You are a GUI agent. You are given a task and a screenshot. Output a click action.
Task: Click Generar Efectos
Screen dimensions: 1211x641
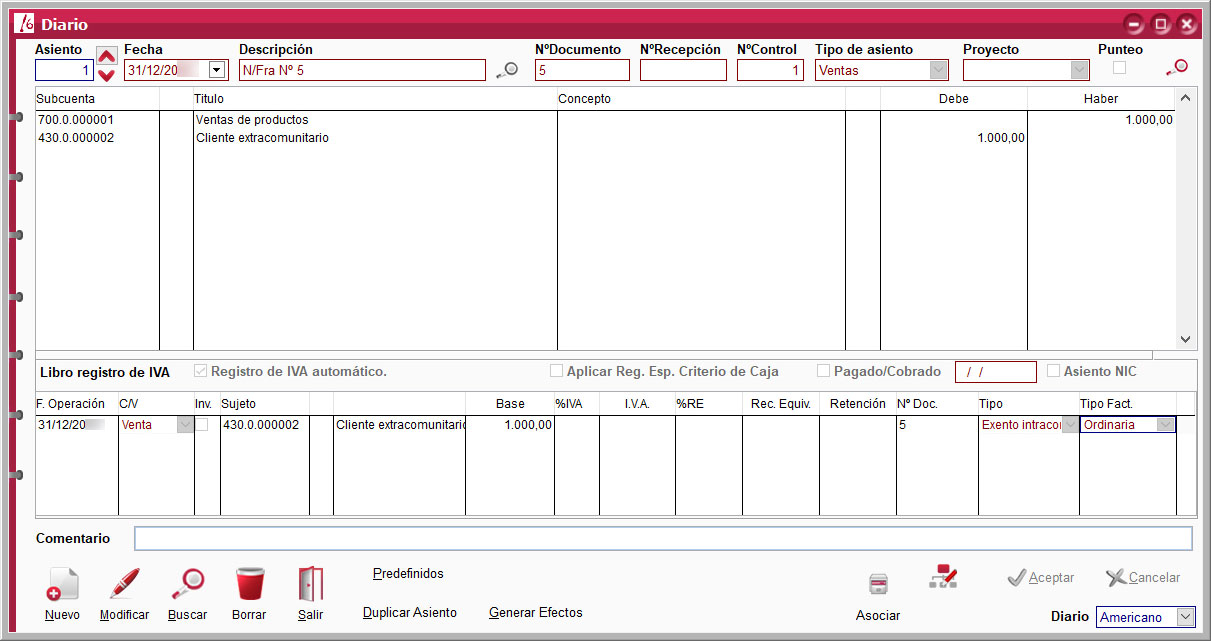(x=536, y=613)
